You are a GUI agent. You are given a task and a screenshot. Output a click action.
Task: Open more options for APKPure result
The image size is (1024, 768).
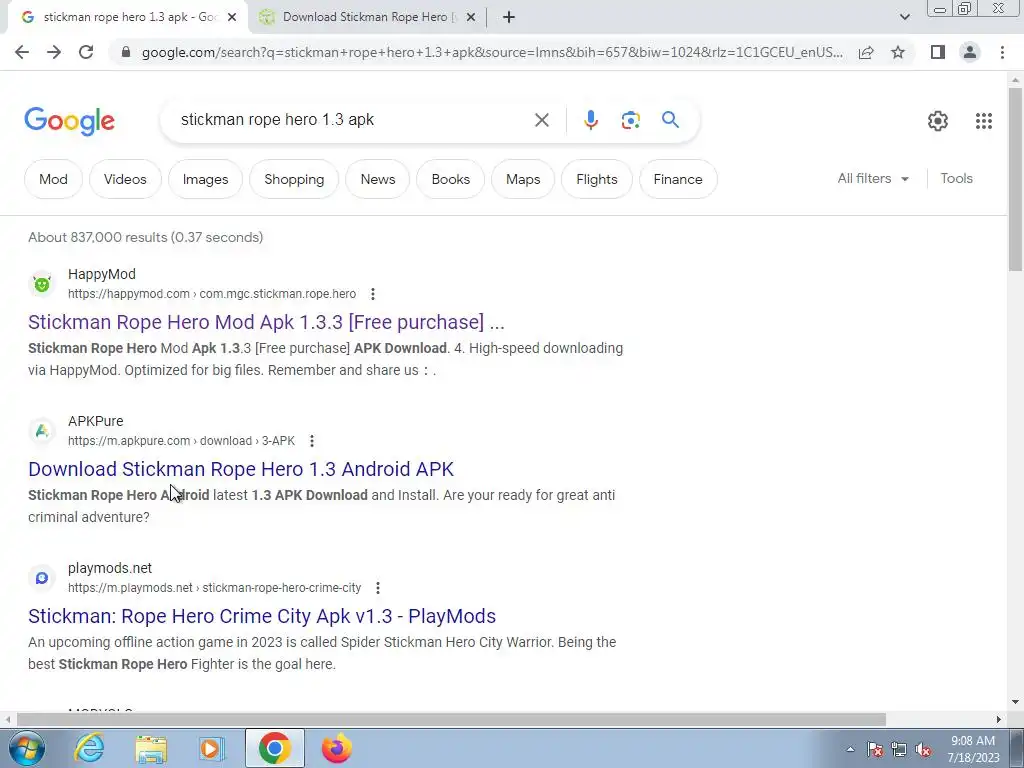coord(312,441)
